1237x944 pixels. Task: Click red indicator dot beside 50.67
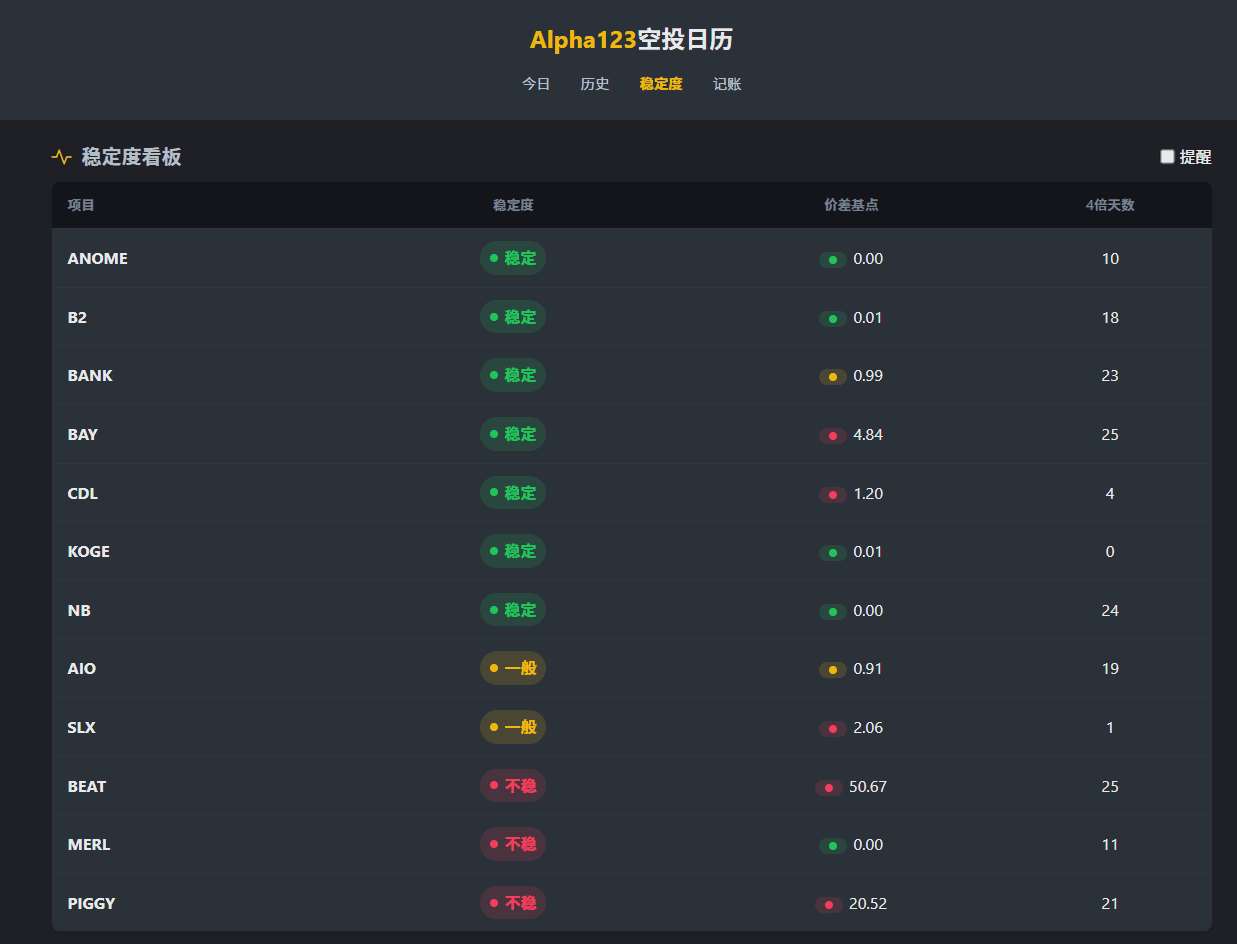pos(829,788)
